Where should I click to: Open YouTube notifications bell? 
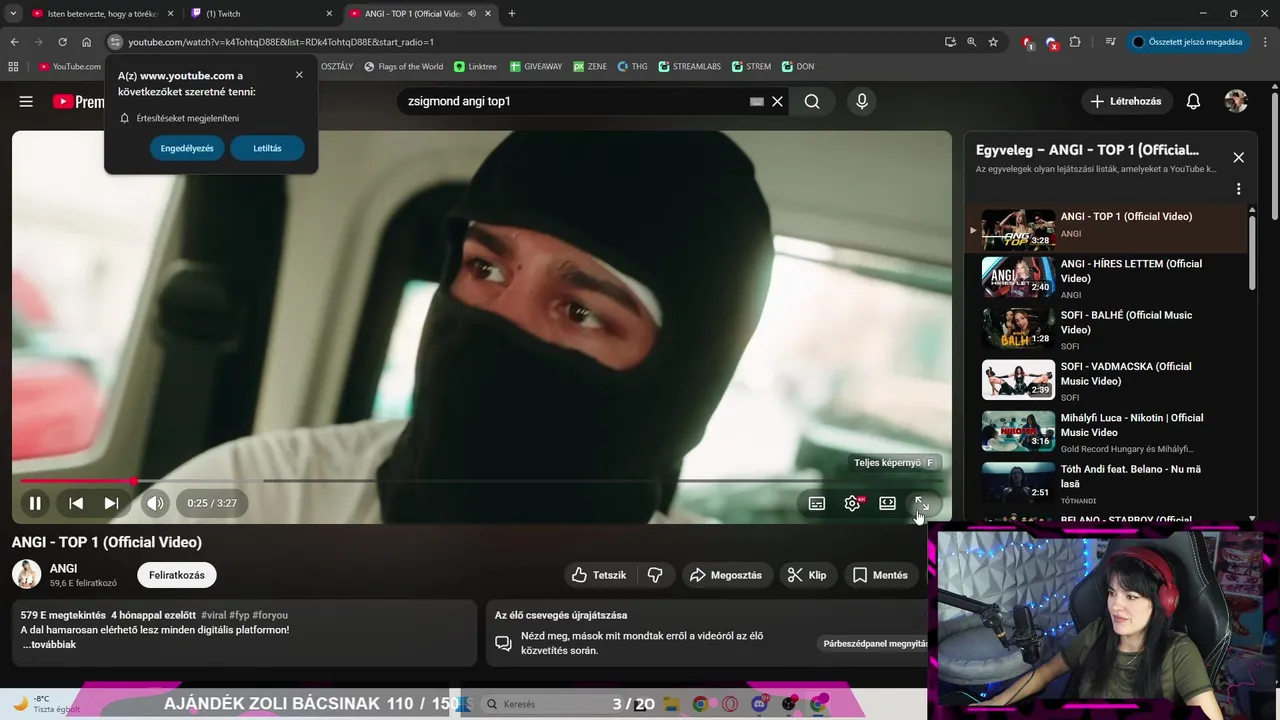pyautogui.click(x=1193, y=101)
